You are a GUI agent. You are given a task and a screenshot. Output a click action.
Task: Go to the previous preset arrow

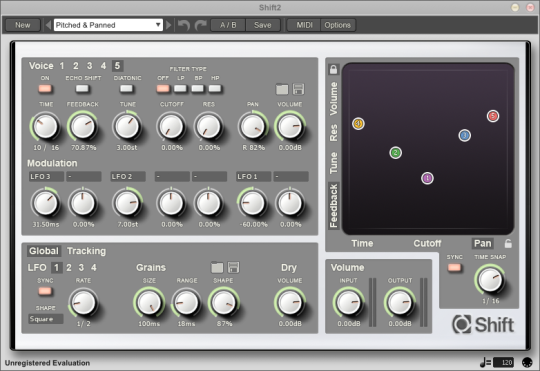click(x=48, y=25)
